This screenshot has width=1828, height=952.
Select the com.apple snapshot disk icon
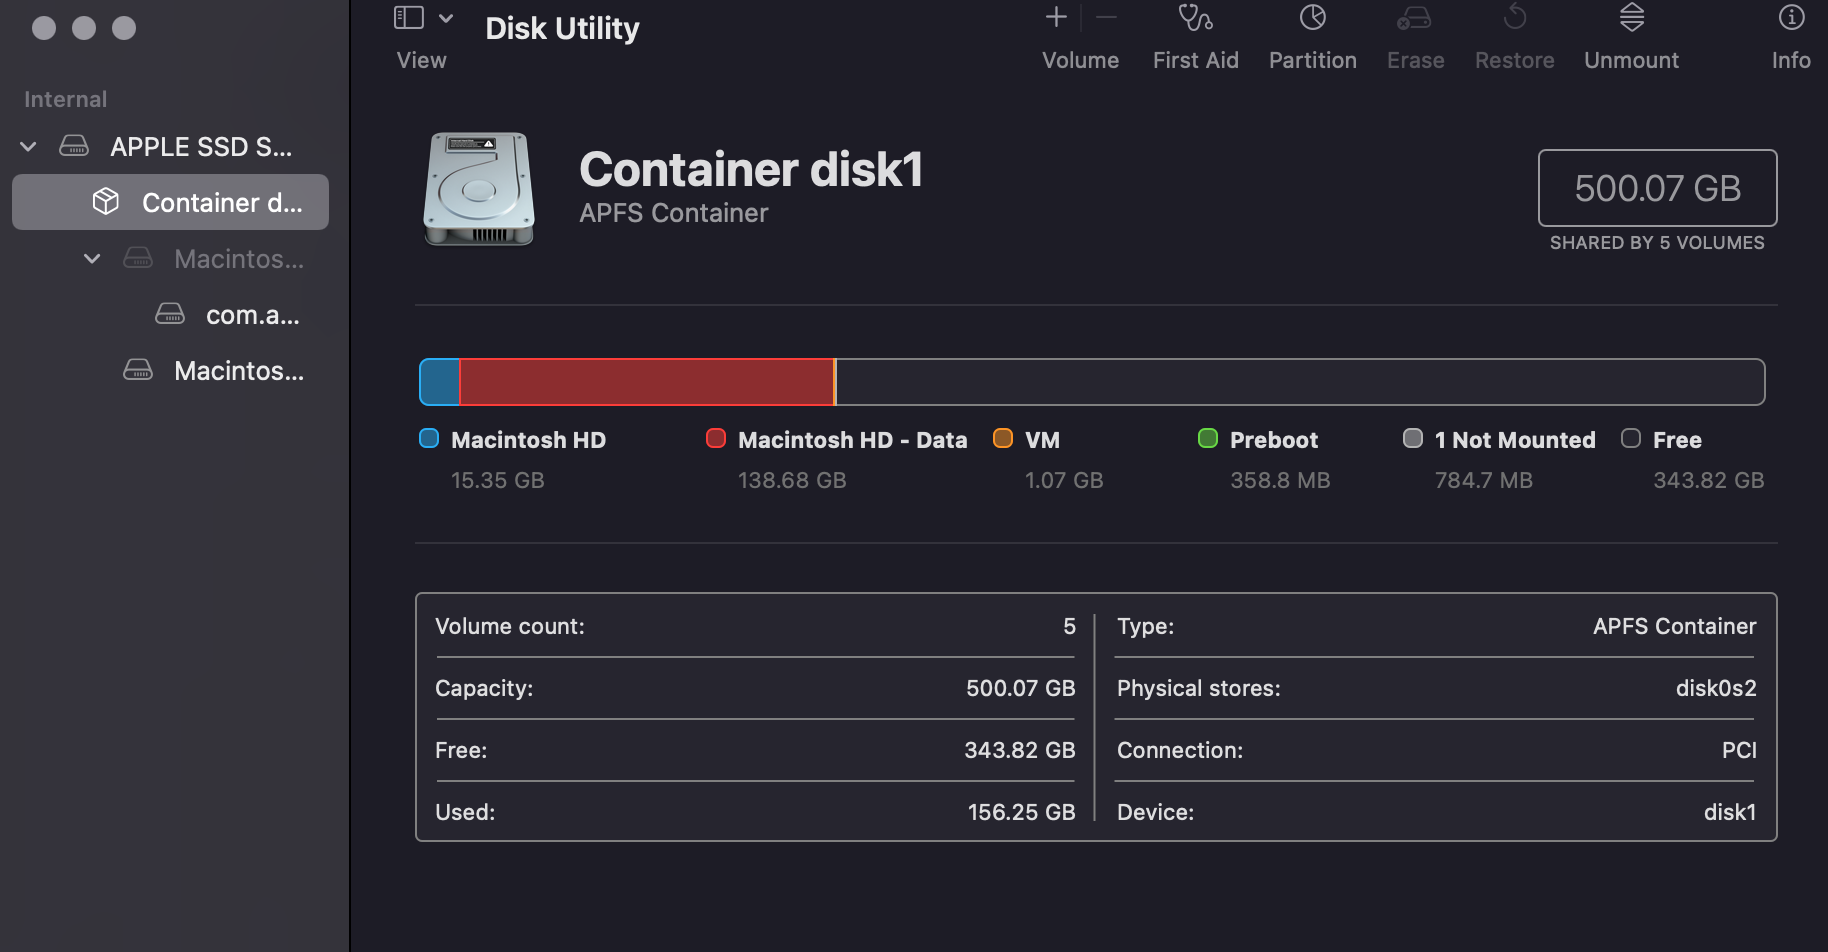[x=170, y=314]
